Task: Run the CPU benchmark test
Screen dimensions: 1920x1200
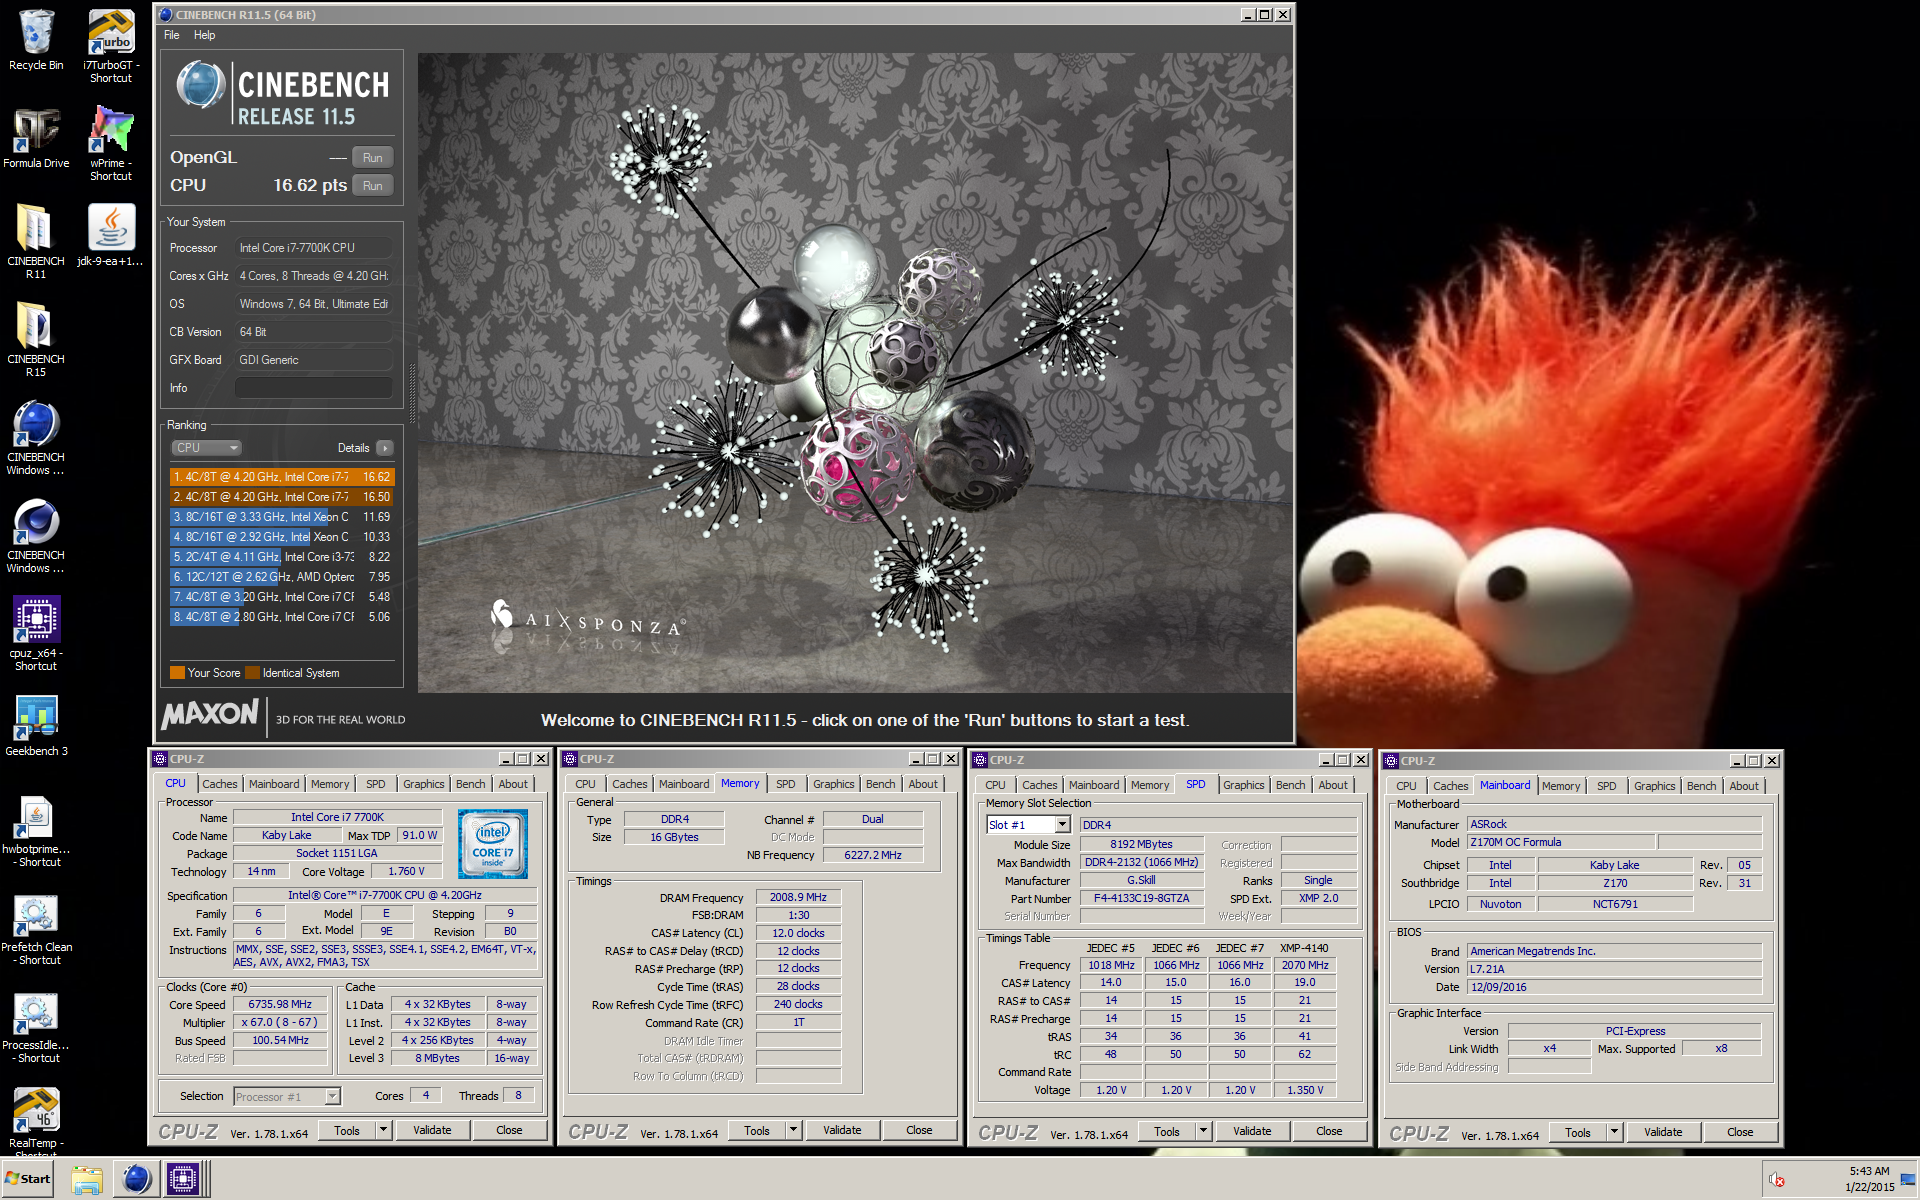Action: coord(373,186)
